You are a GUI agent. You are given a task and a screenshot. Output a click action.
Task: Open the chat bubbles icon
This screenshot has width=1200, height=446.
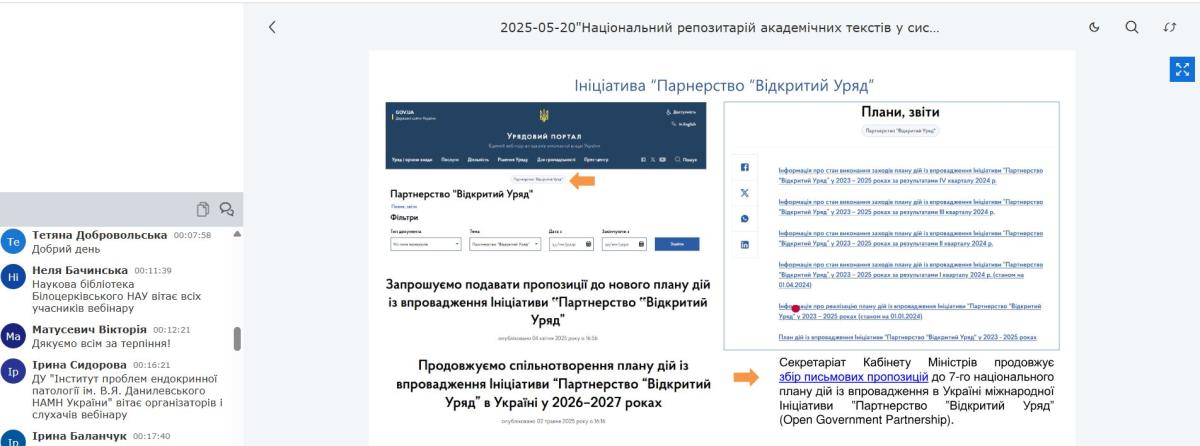(227, 209)
